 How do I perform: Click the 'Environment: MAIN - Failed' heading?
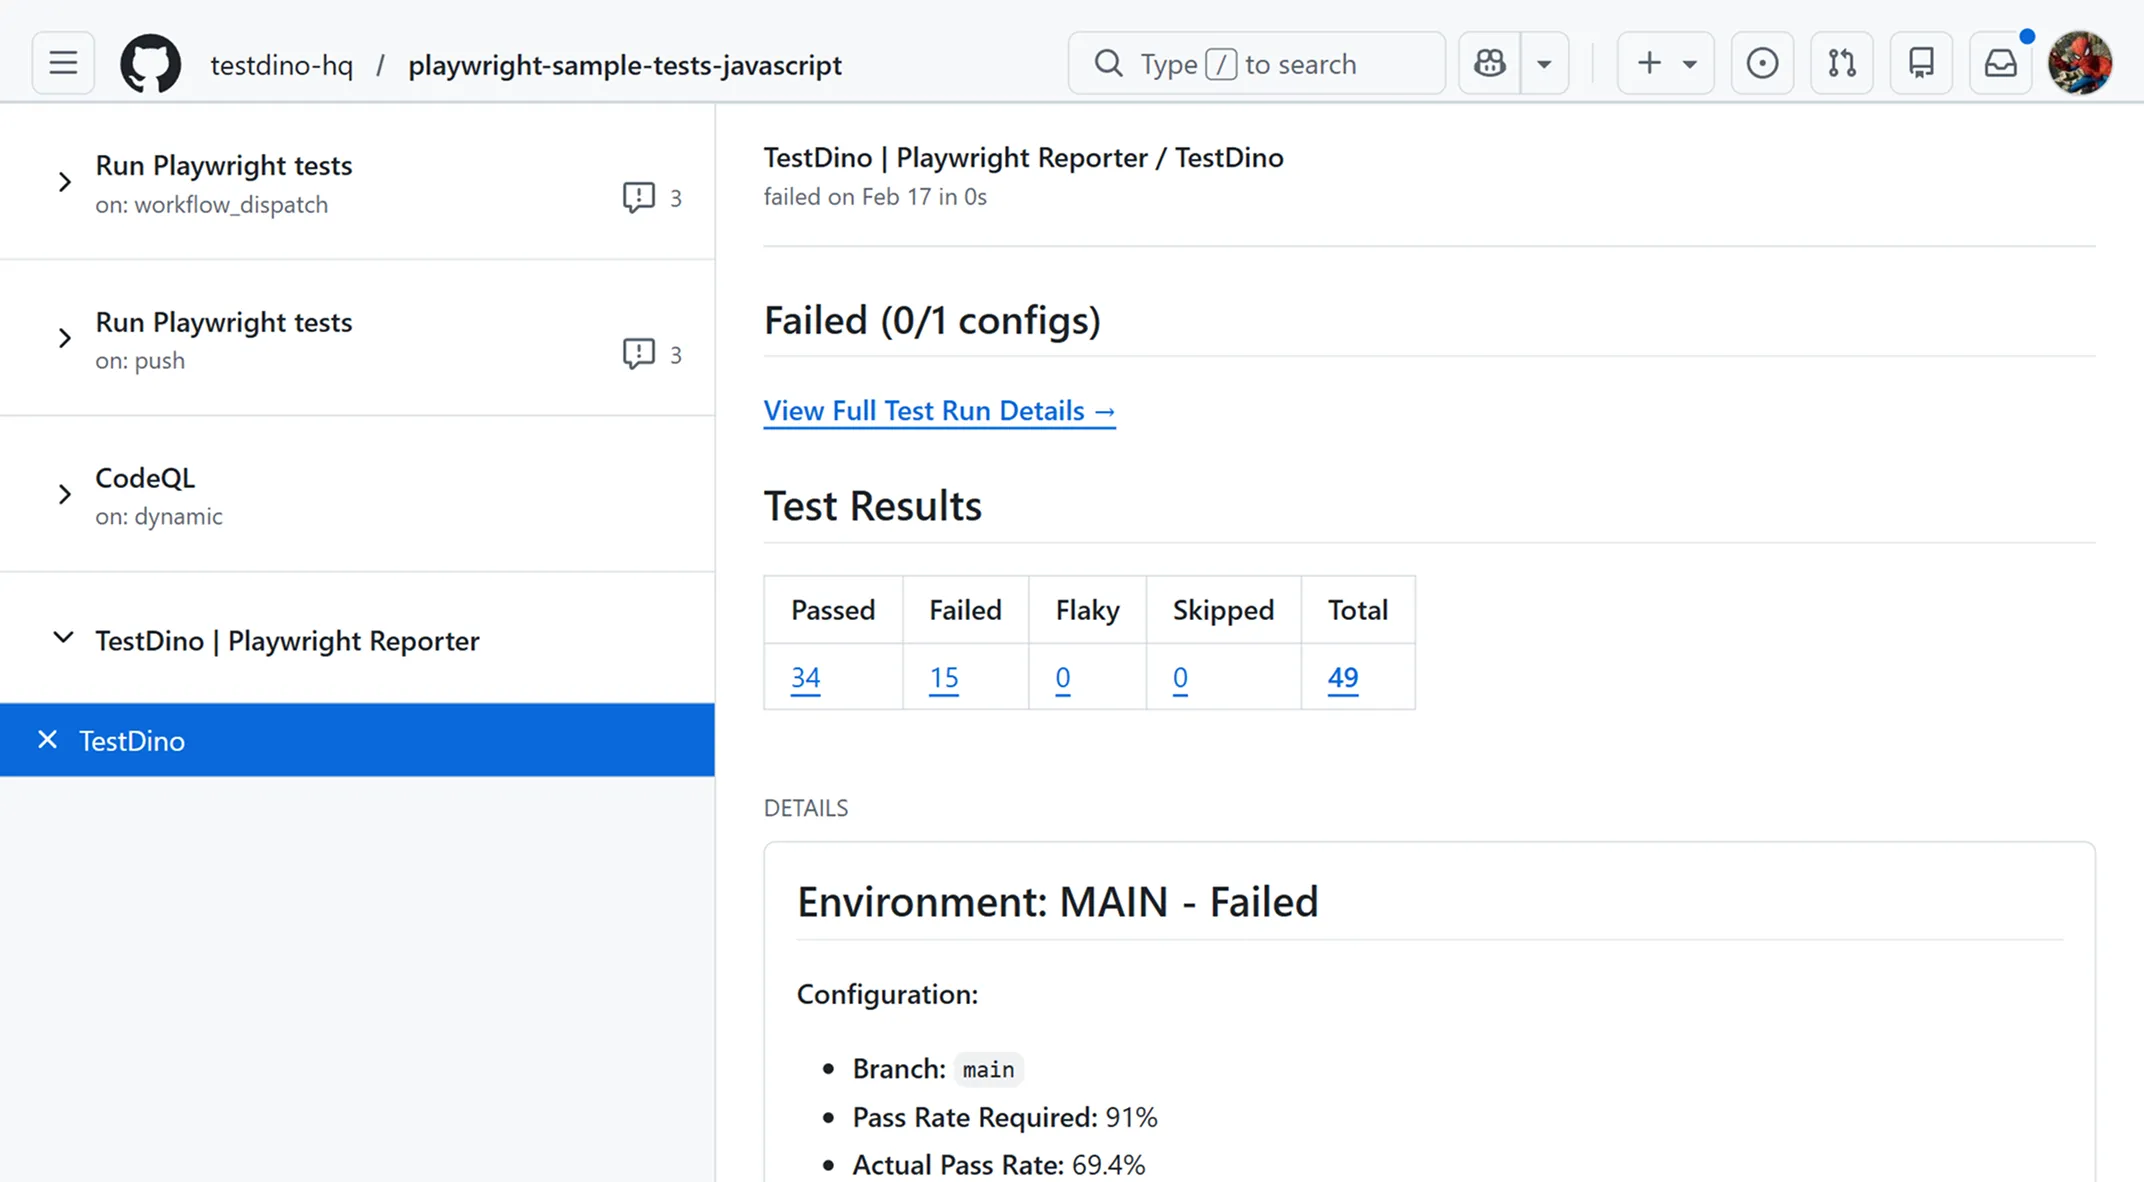1058,902
